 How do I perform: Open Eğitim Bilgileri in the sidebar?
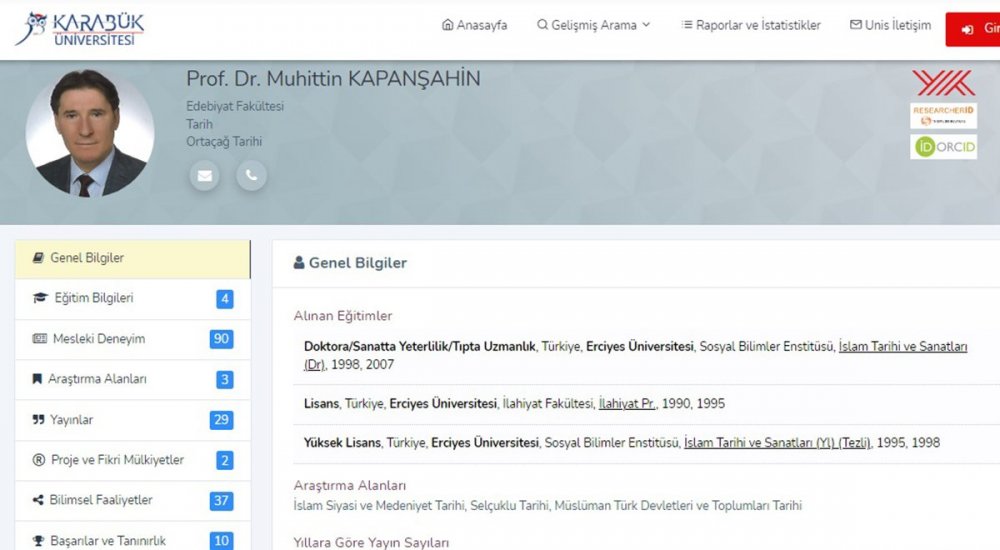pyautogui.click(x=132, y=298)
